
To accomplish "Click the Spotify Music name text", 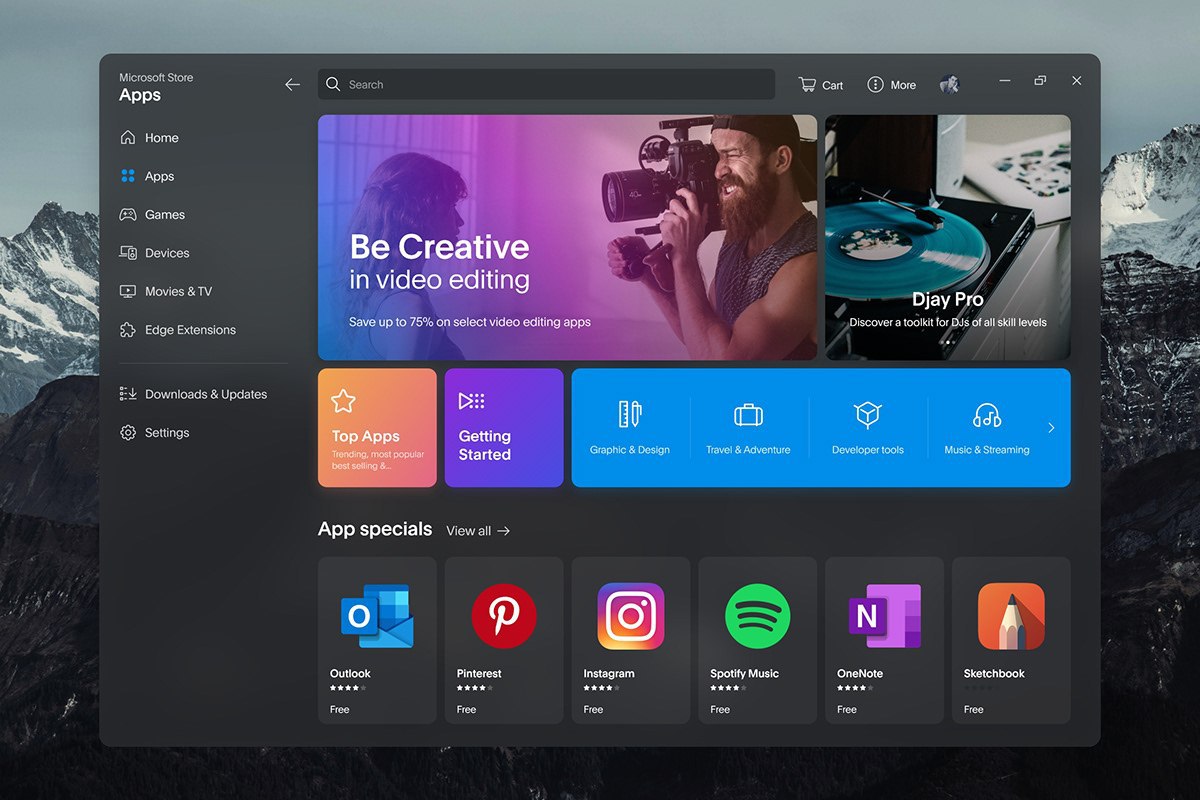I will click(x=744, y=674).
